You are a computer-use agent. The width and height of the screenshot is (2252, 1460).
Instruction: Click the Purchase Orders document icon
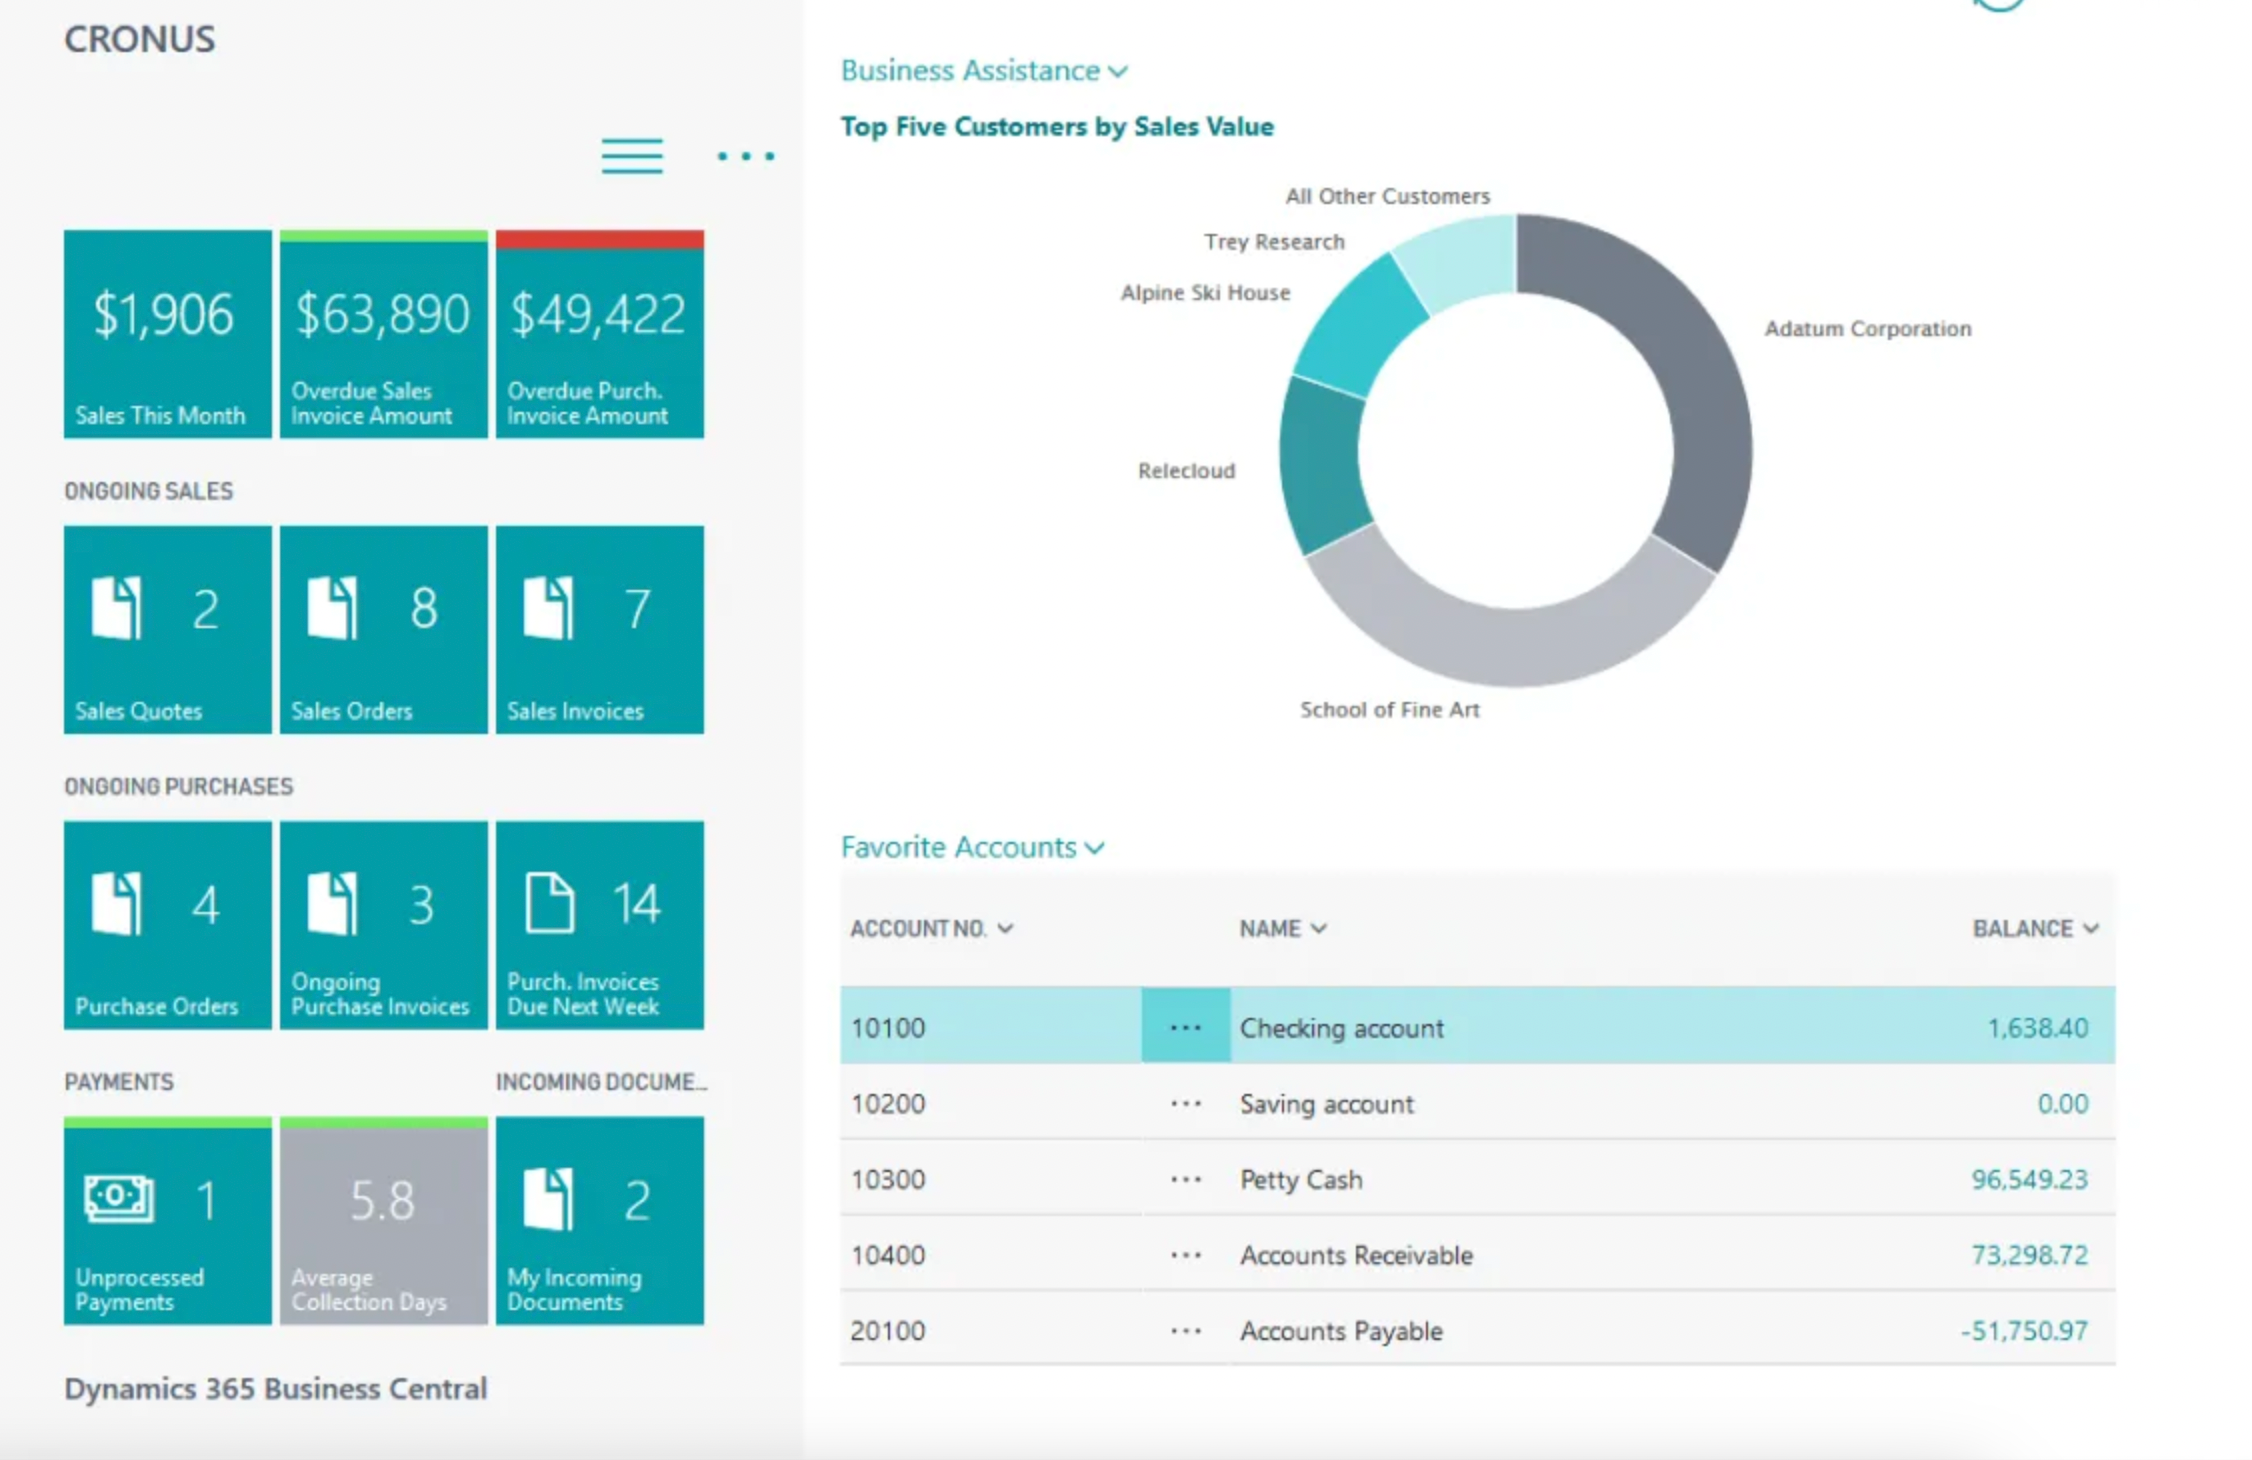tap(118, 900)
